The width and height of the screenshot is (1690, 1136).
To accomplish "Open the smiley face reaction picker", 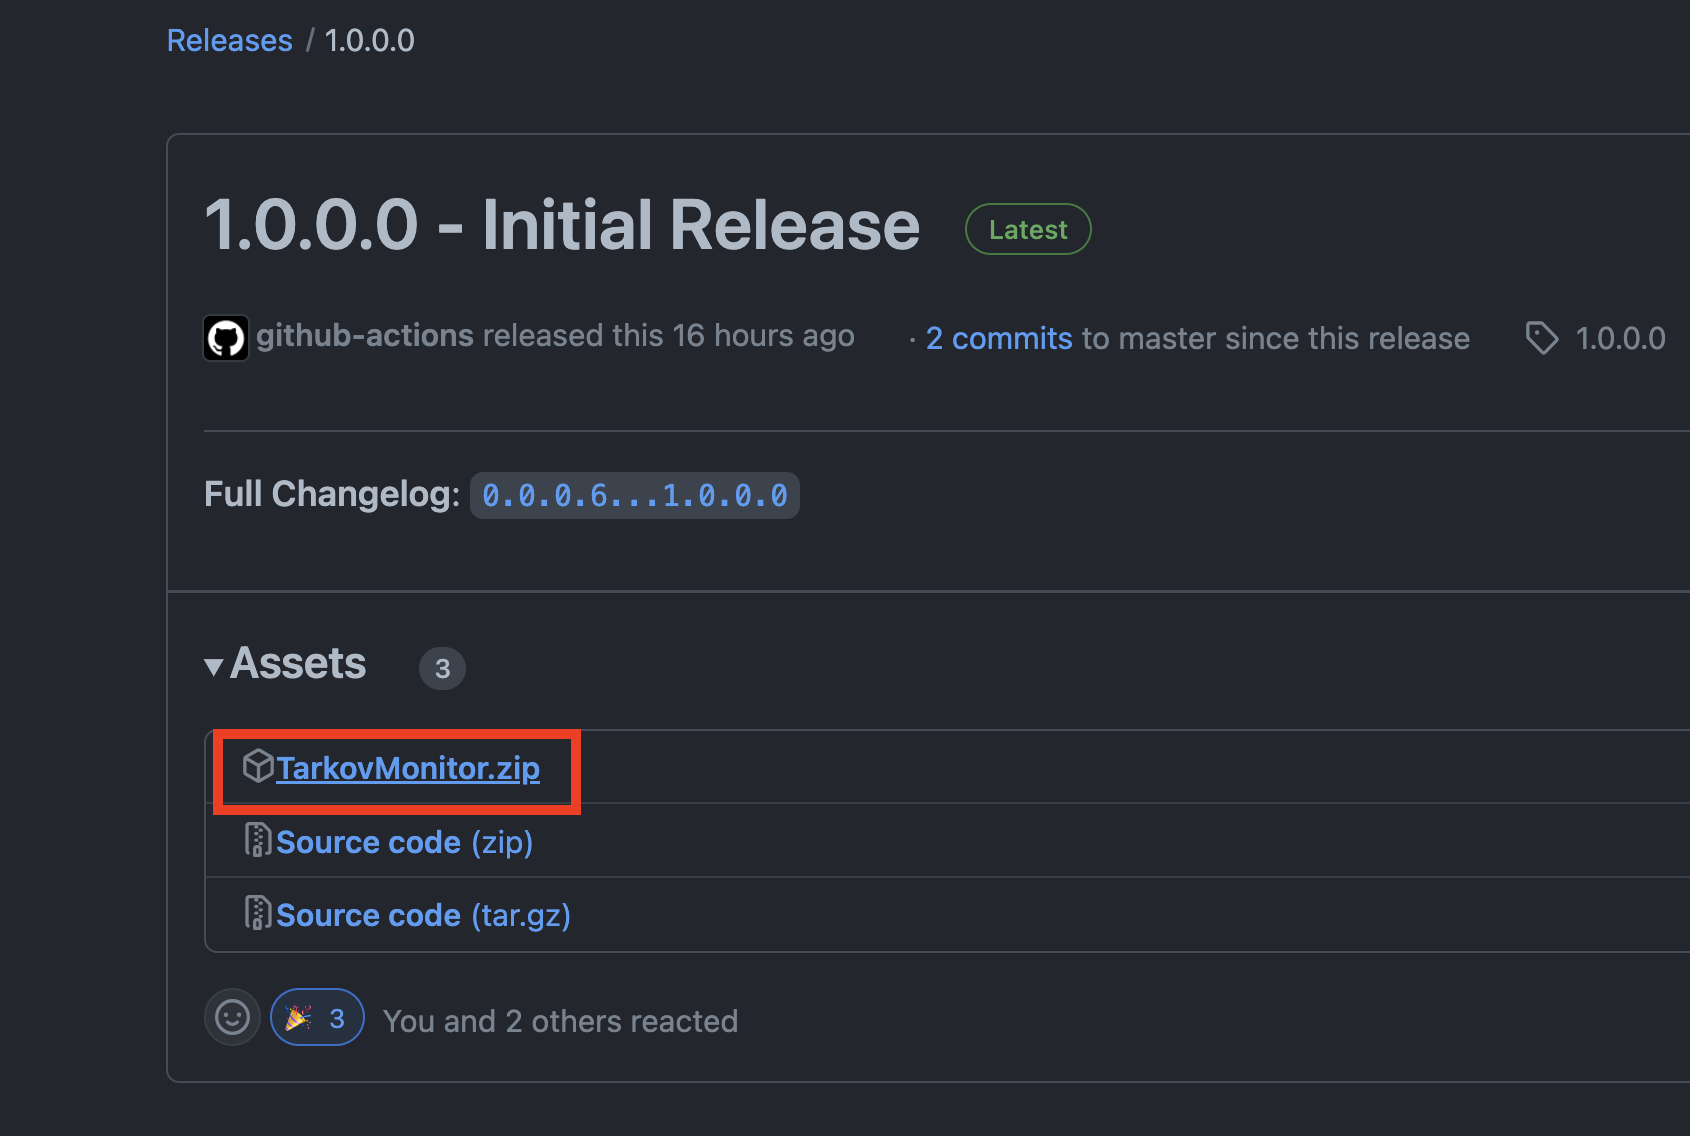I will (232, 1018).
